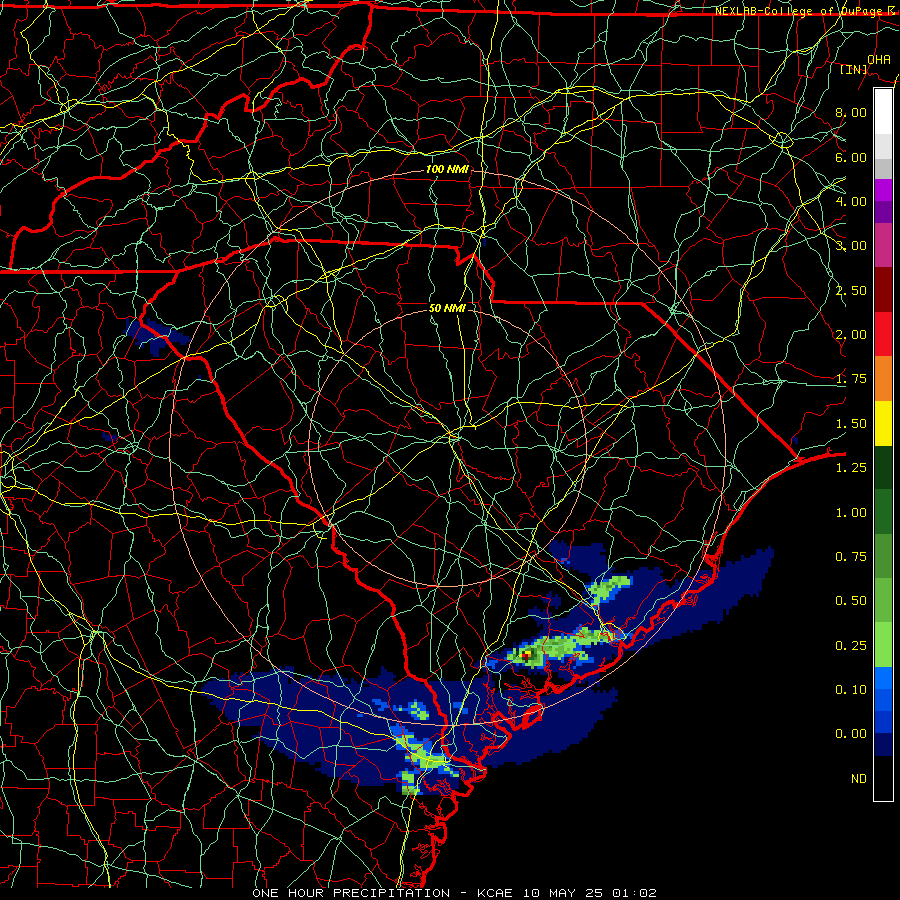Click the 0.25 legend value
The height and width of the screenshot is (900, 900).
point(851,646)
